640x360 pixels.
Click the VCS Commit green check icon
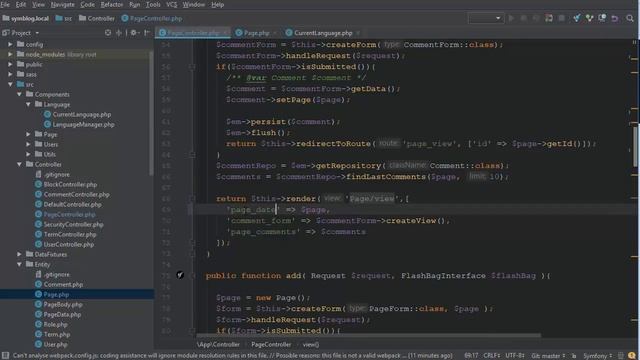click(589, 18)
